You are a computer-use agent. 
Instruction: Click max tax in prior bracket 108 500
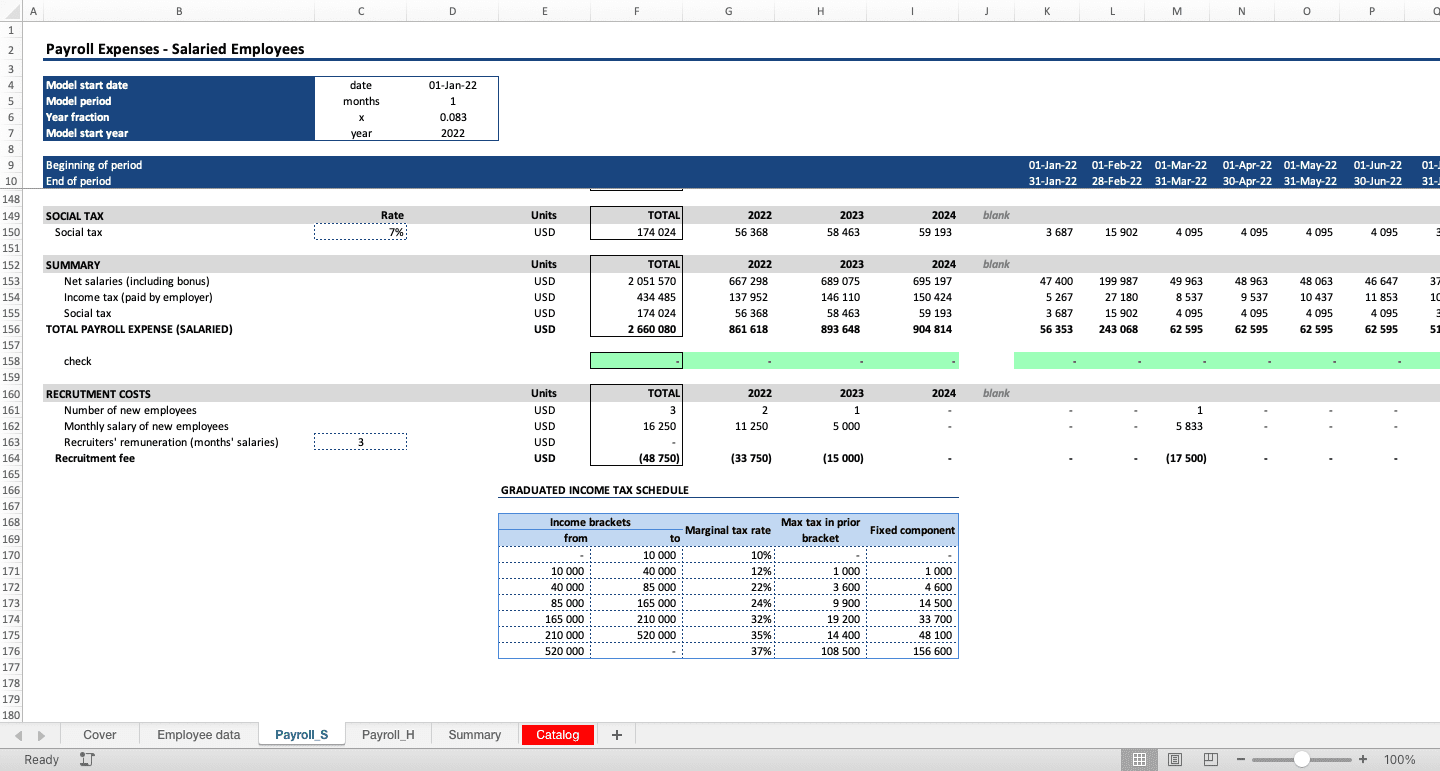(820, 651)
